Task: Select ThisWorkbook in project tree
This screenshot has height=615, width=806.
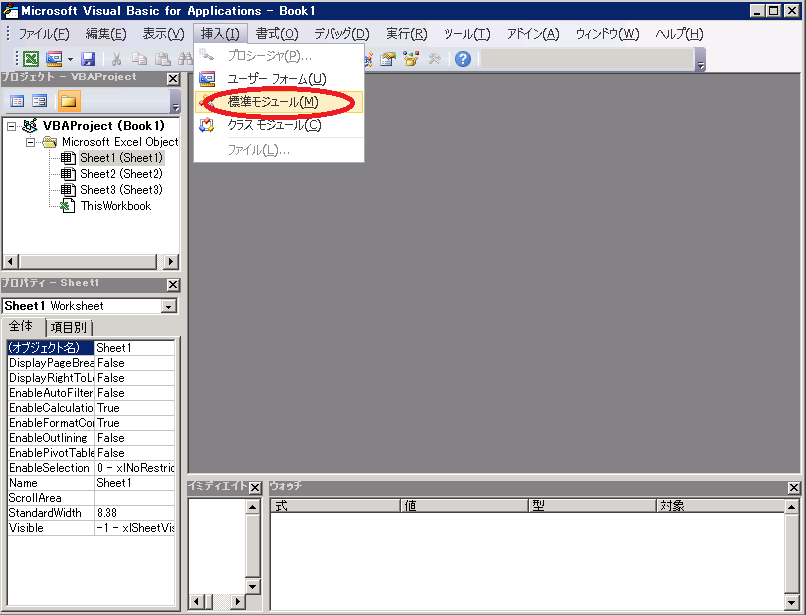Action: (x=116, y=206)
